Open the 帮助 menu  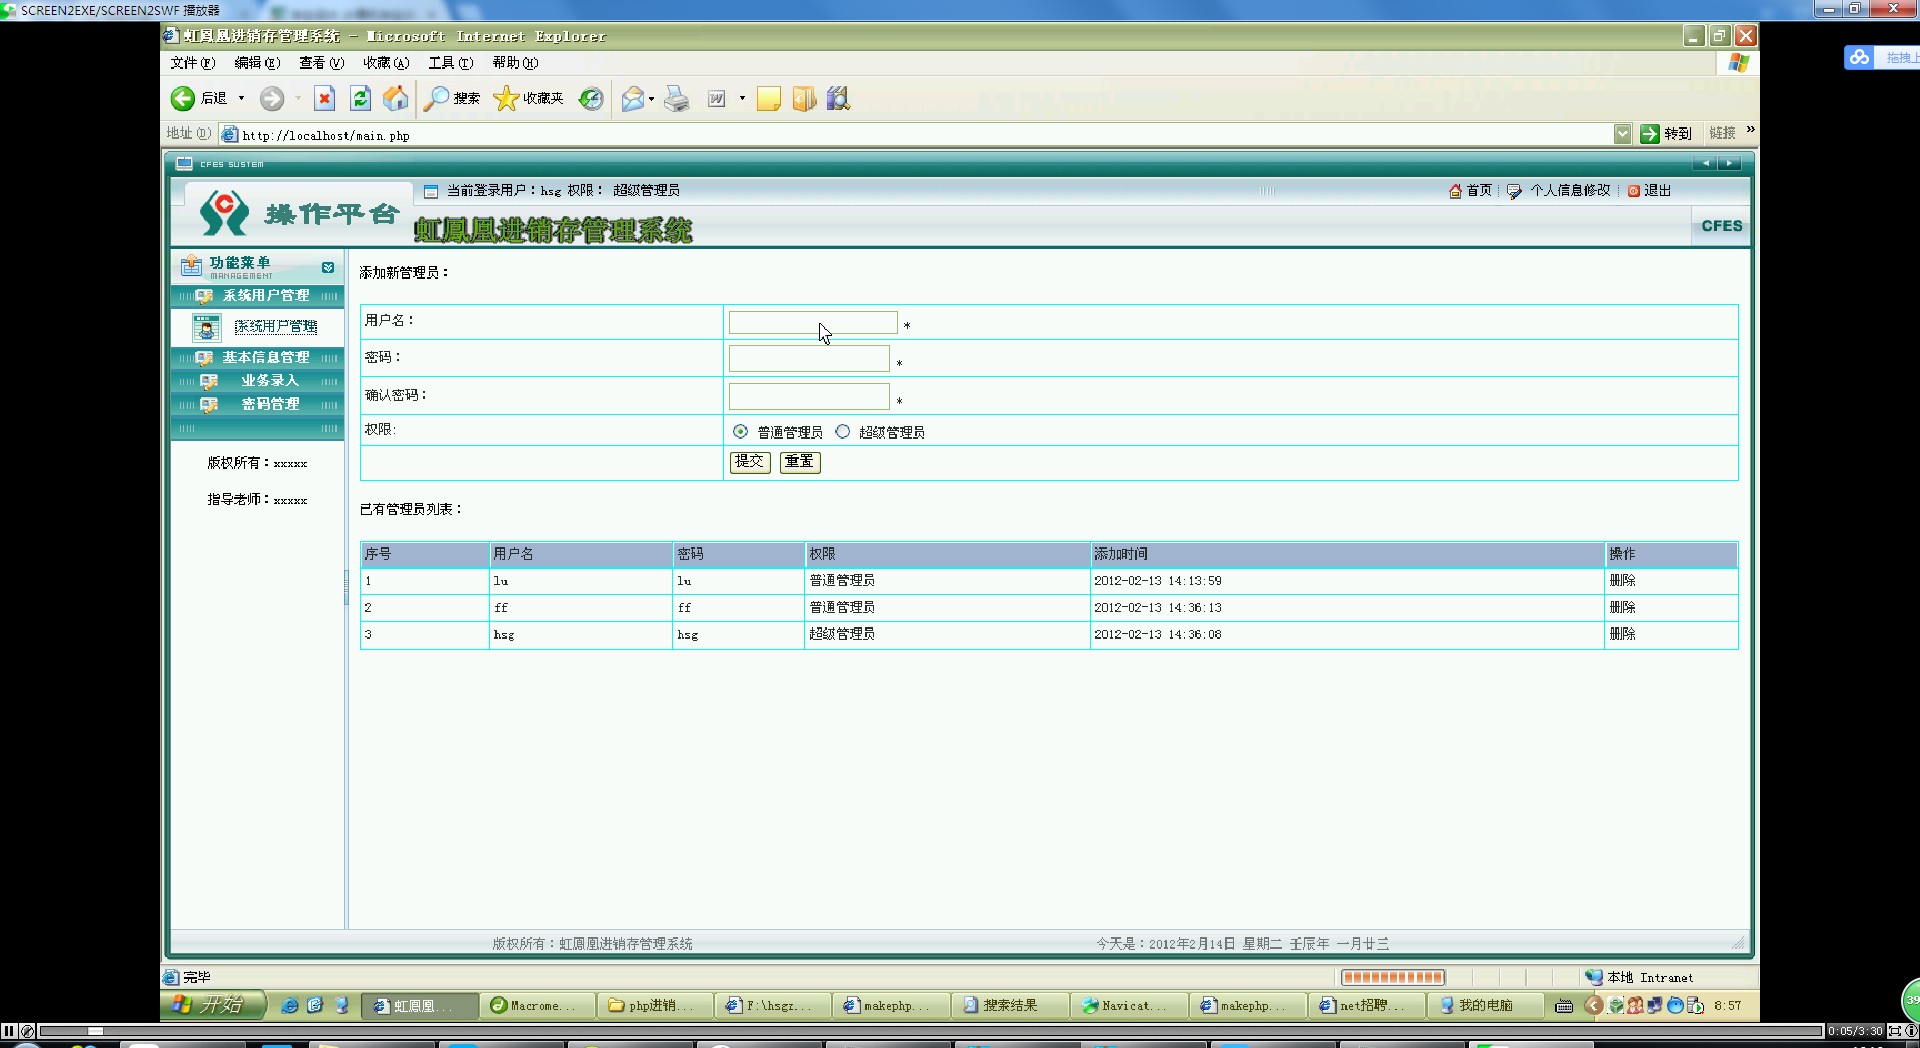pyautogui.click(x=515, y=63)
